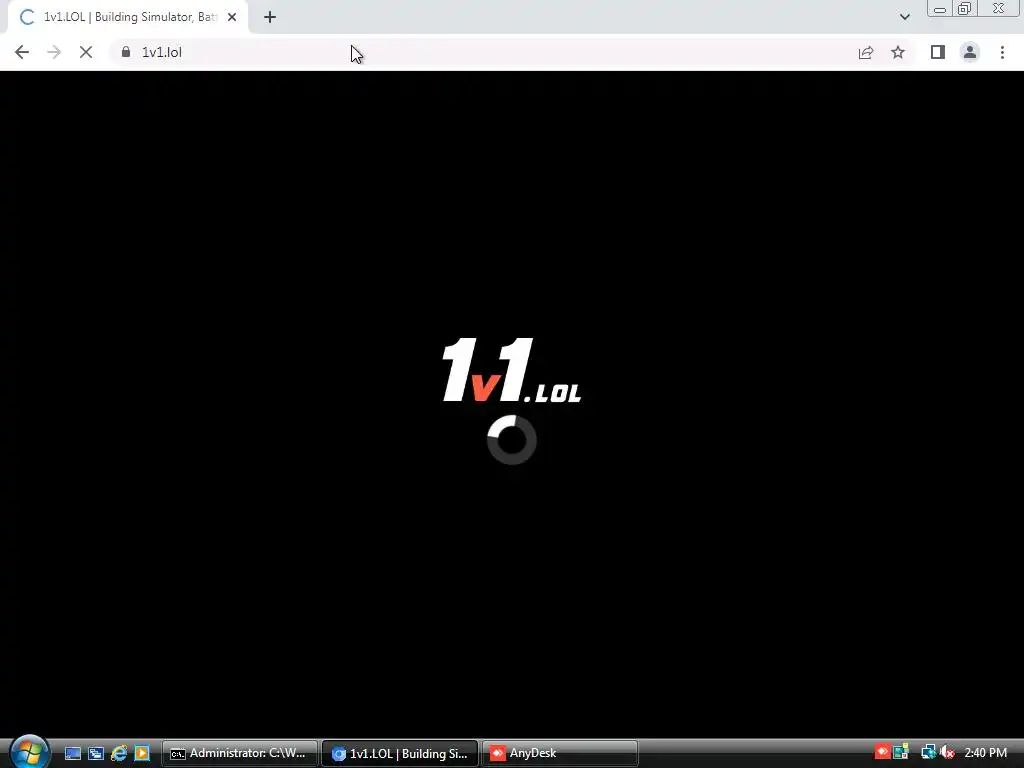Launch Windows Media Player from quick launch

pos(142,753)
